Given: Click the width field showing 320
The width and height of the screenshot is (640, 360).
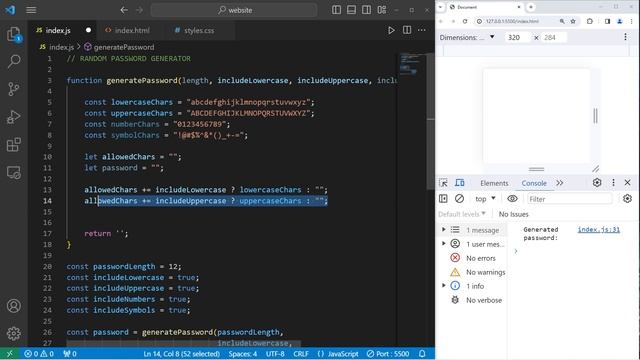Looking at the screenshot, I should tap(517, 37).
